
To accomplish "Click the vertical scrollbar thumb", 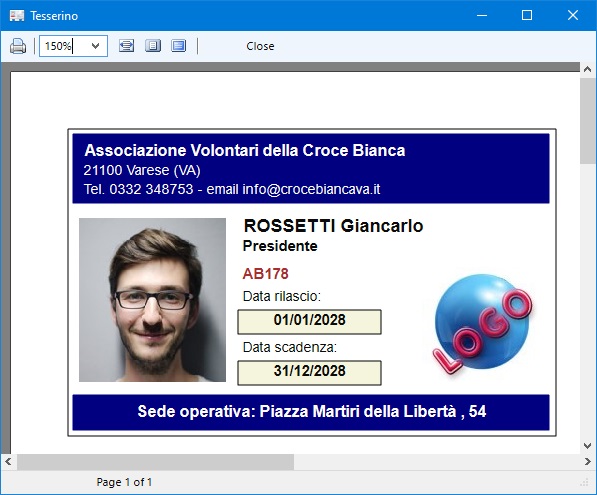I will click(x=587, y=121).
